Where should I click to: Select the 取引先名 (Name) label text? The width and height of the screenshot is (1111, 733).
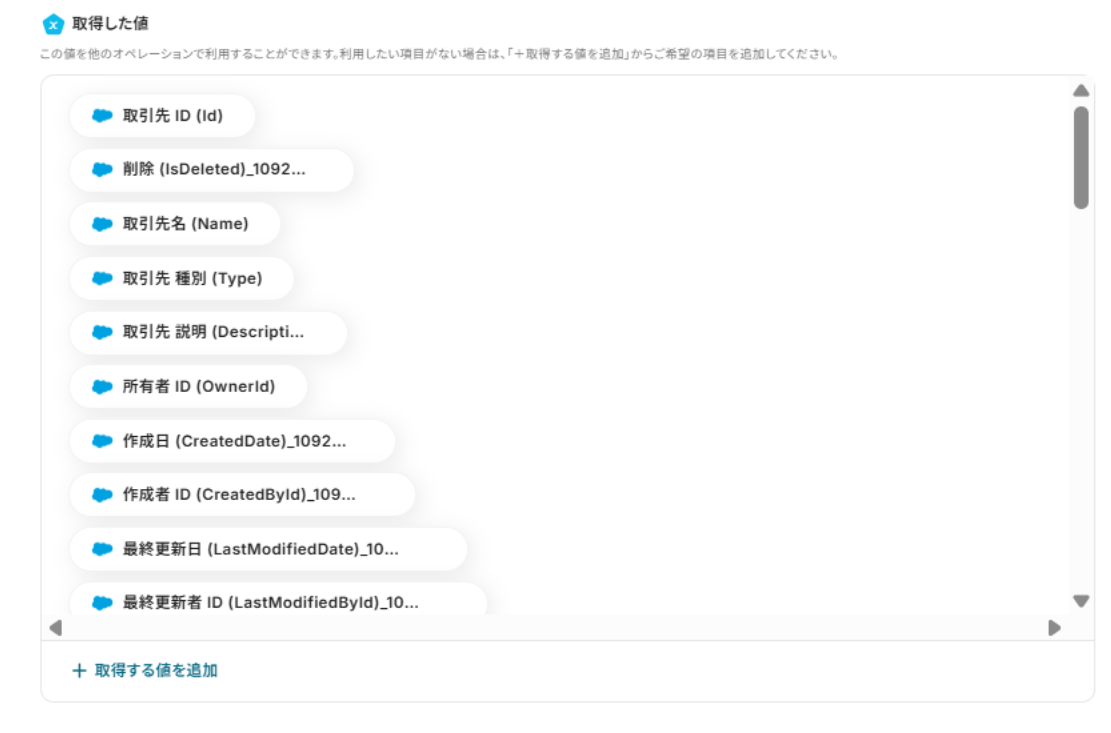click(x=186, y=224)
